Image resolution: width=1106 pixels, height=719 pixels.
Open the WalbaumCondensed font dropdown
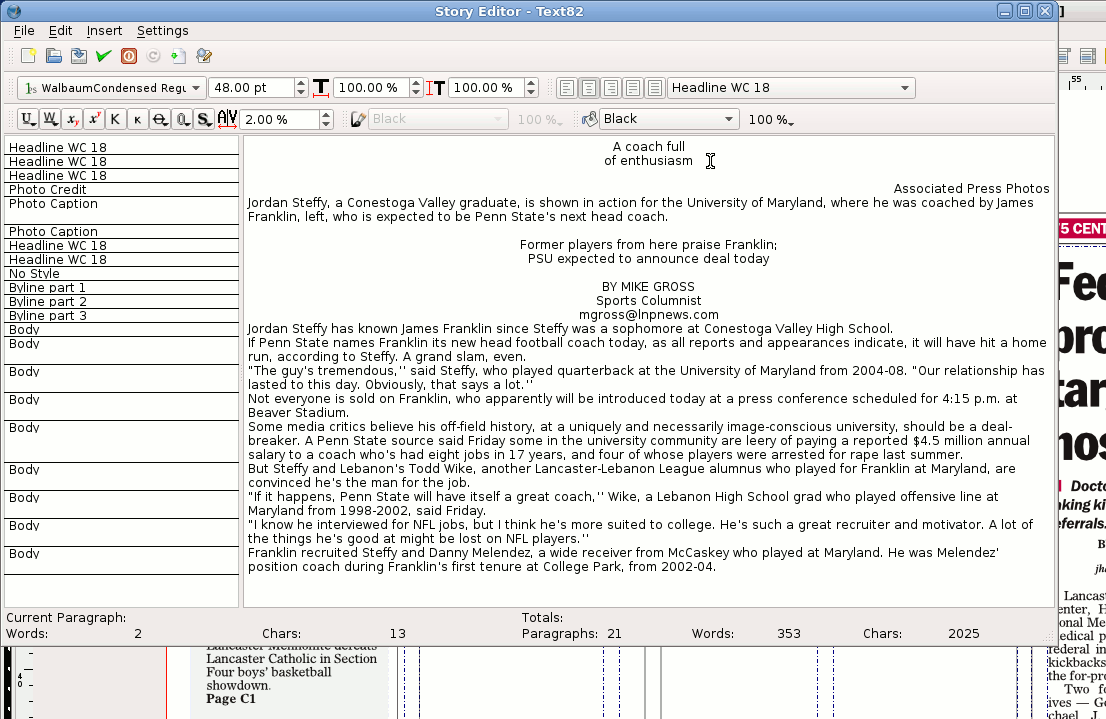pyautogui.click(x=112, y=88)
